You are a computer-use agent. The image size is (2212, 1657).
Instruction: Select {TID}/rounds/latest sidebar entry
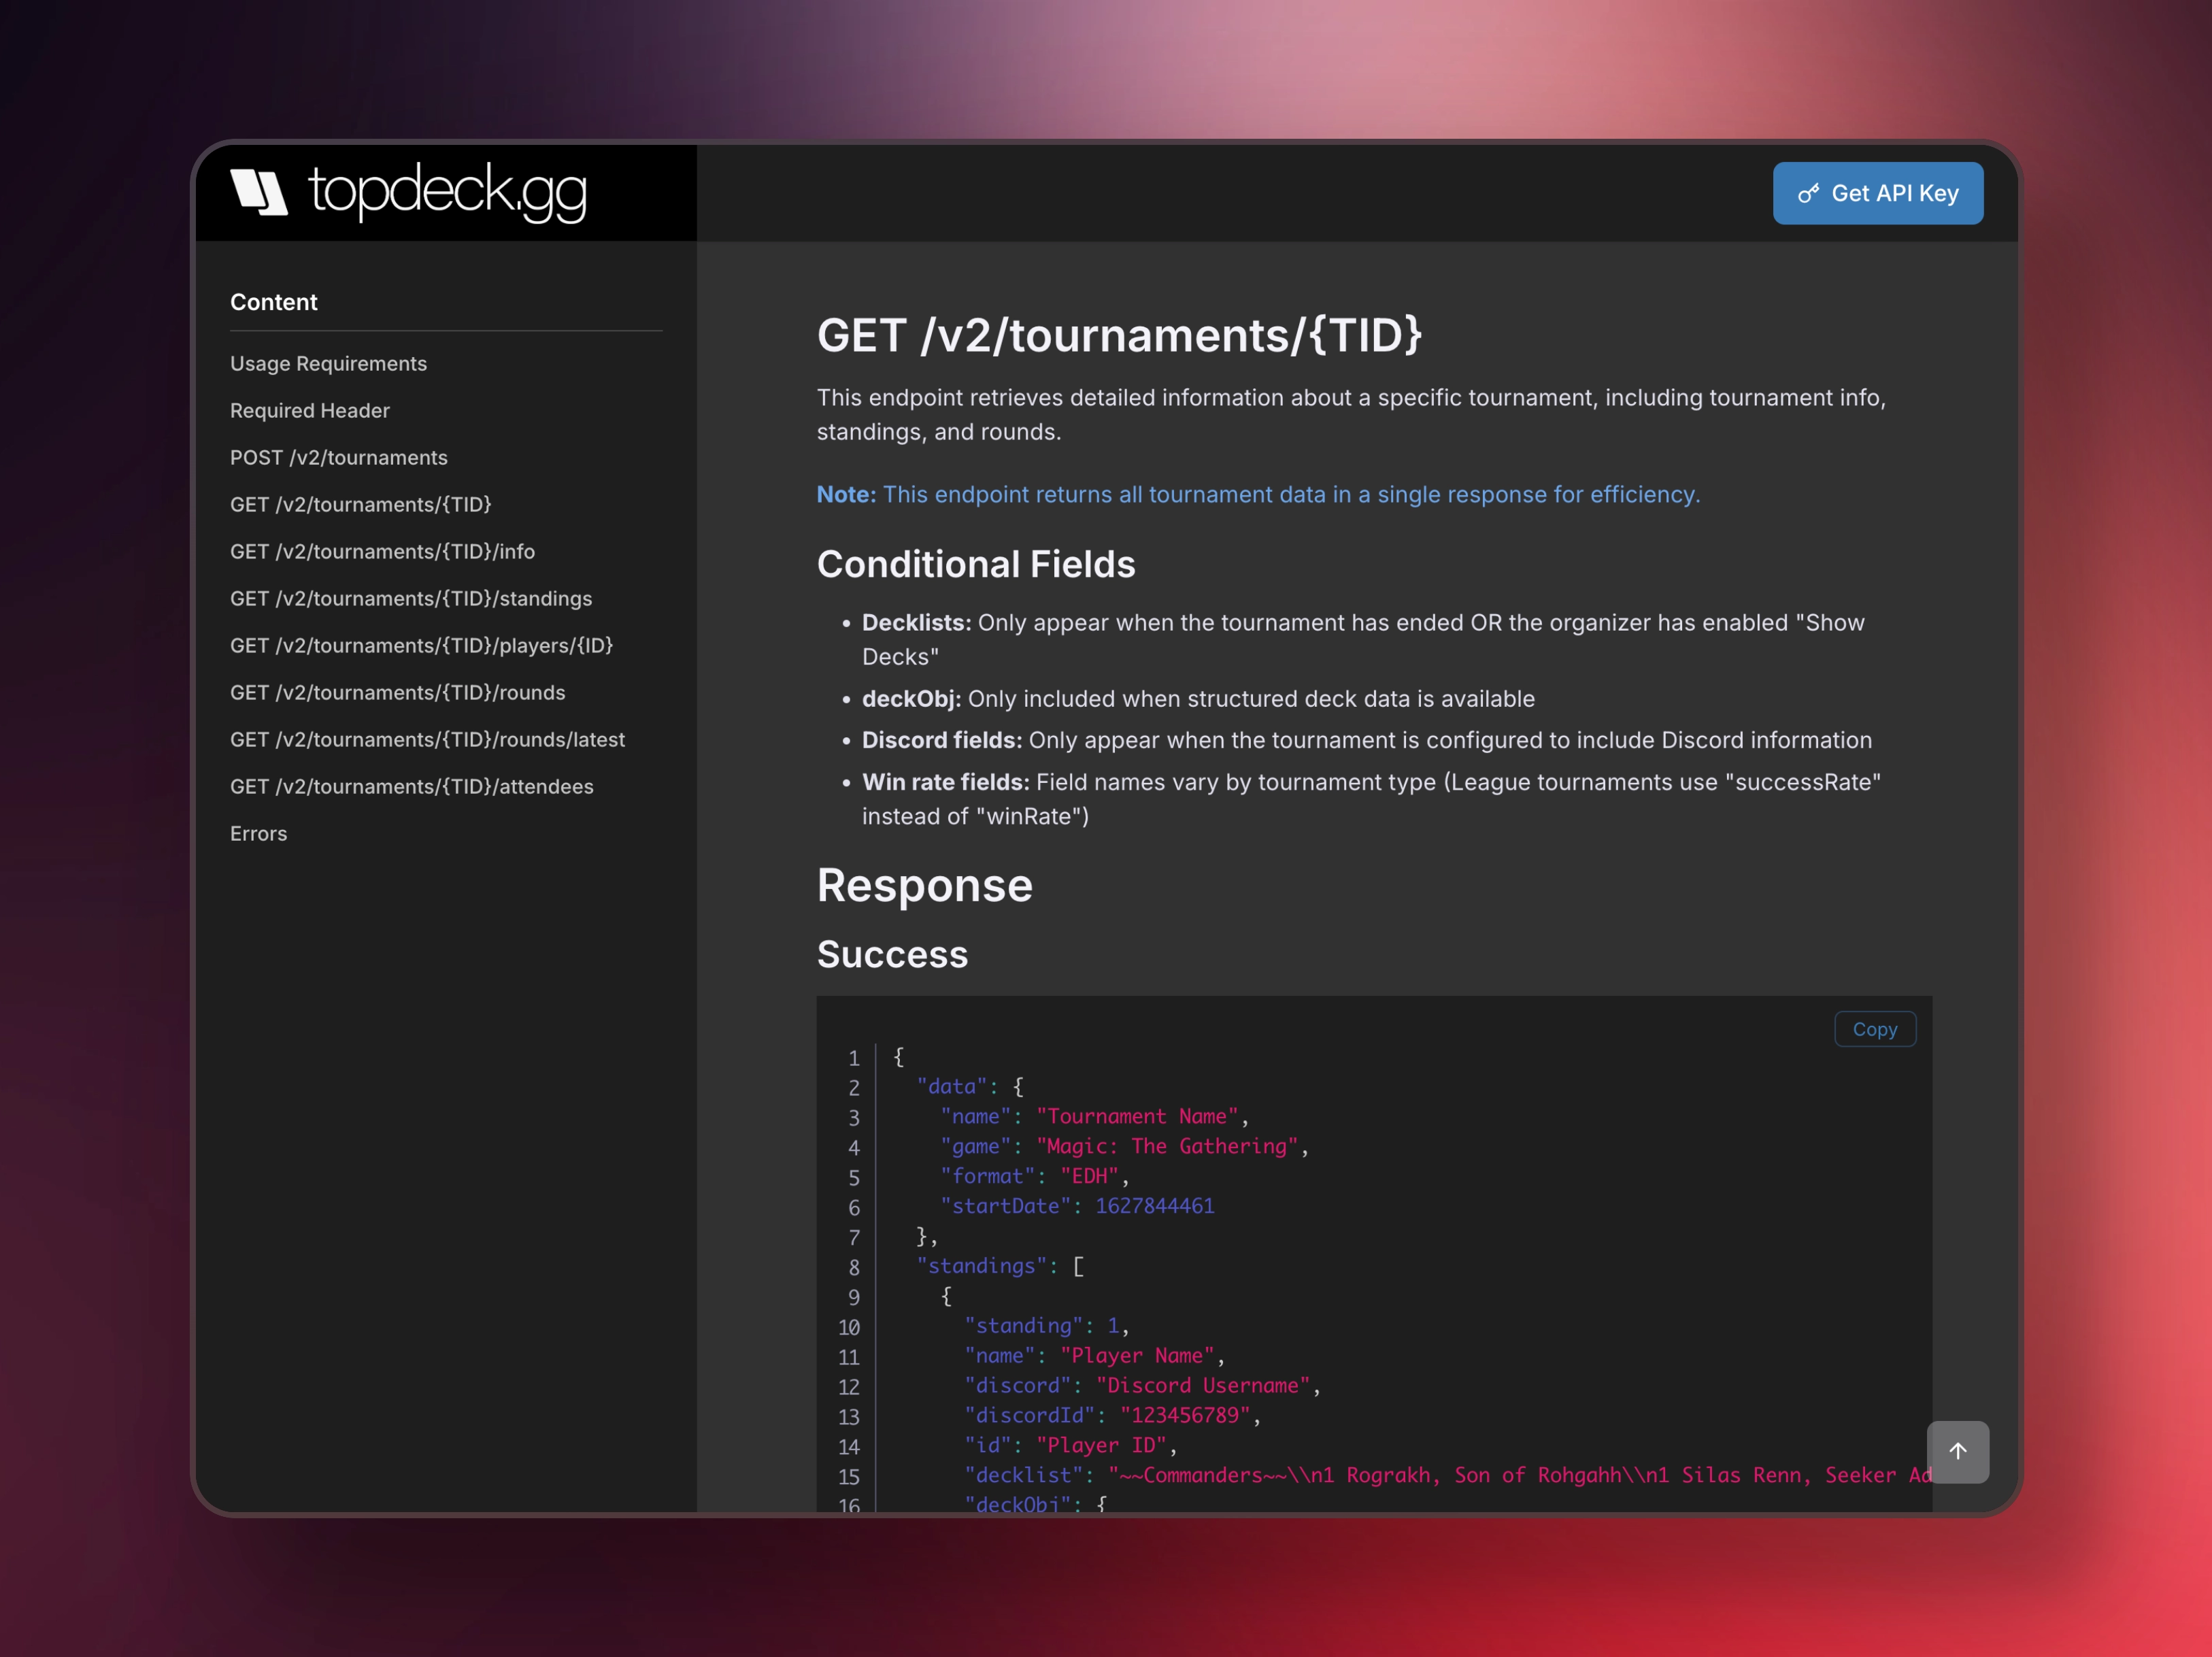(x=427, y=740)
